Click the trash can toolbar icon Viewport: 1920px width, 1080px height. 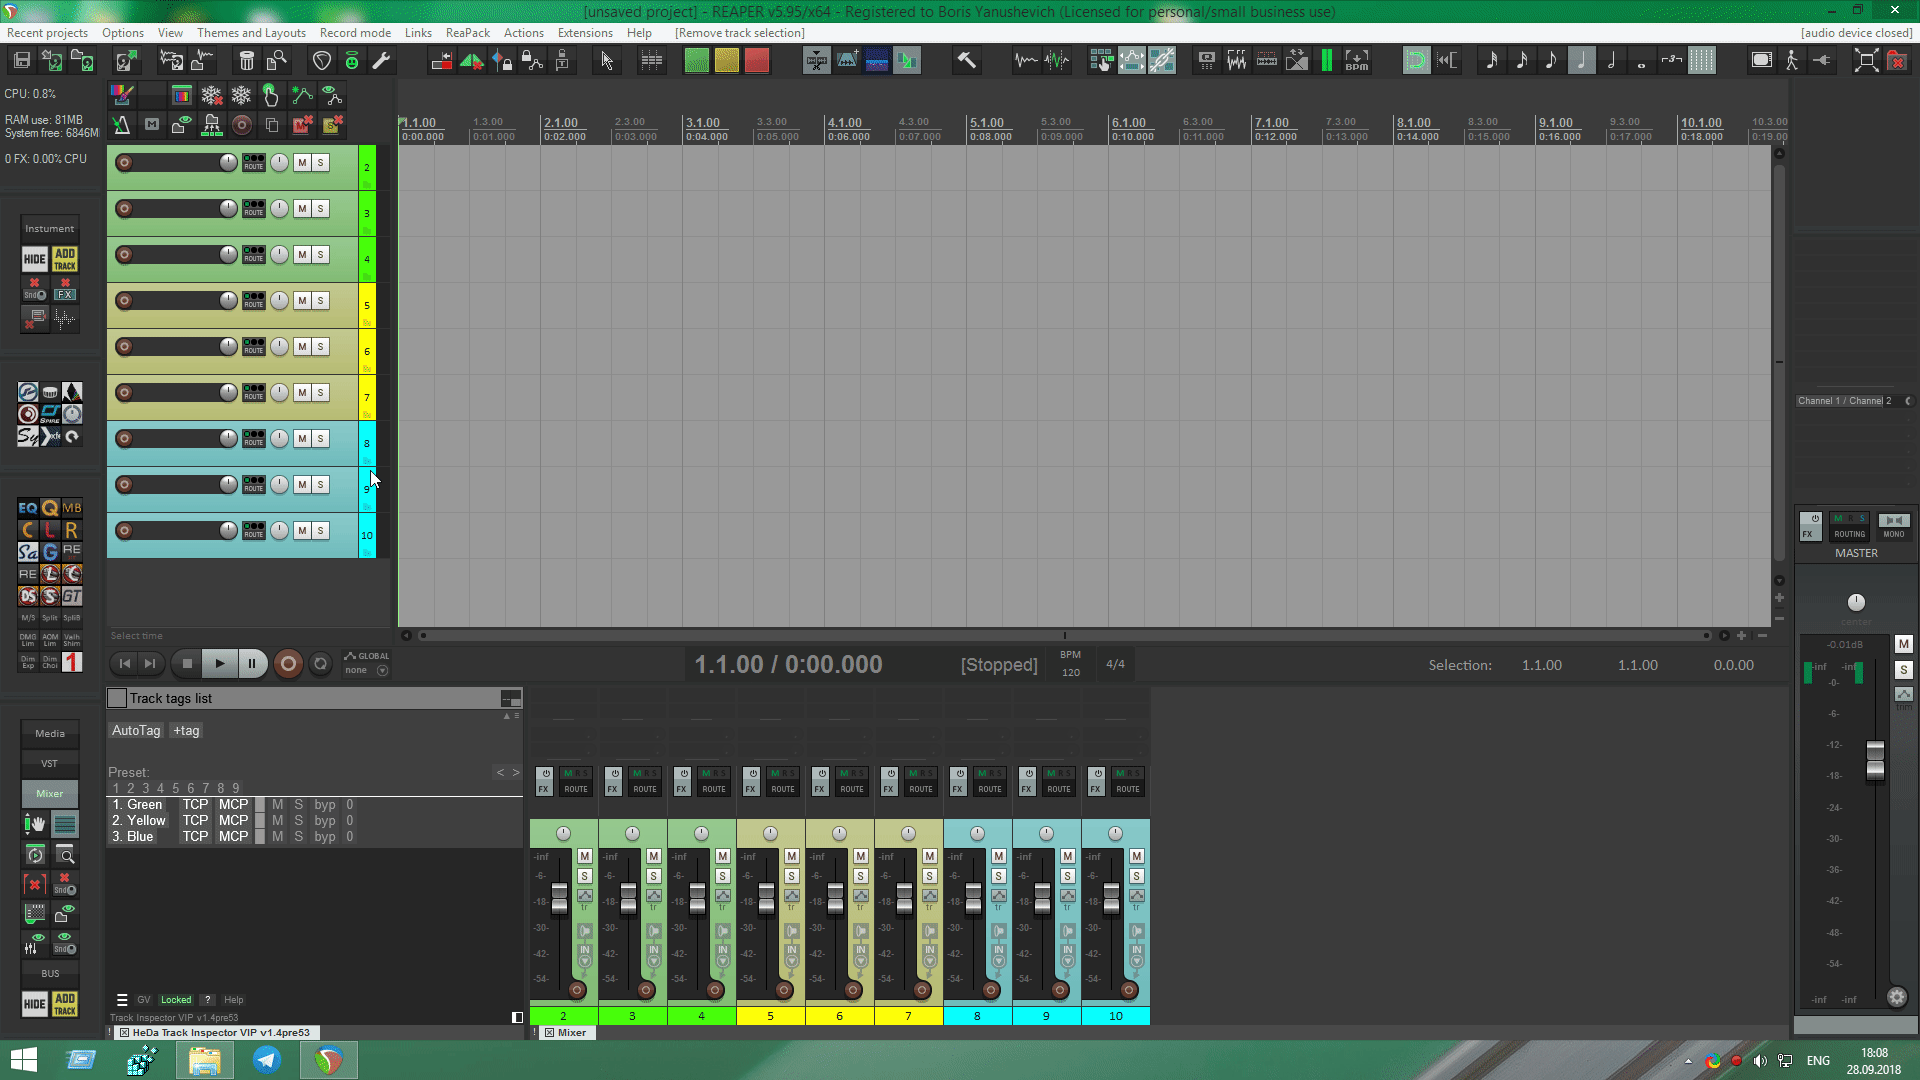click(x=247, y=61)
